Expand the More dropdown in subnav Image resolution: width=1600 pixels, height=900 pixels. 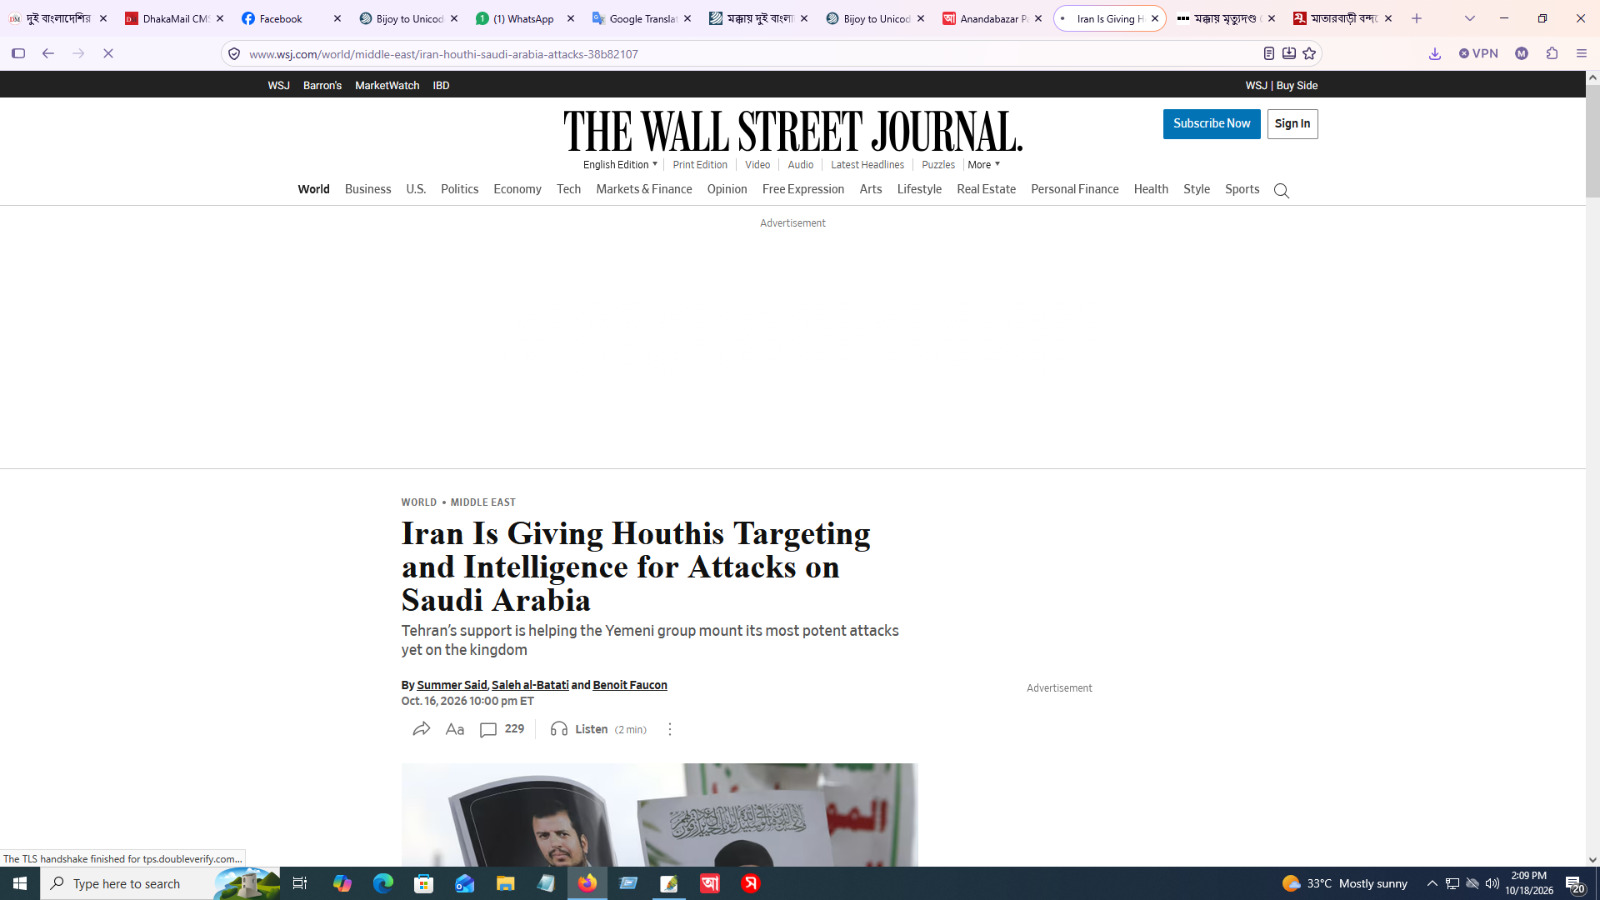pyautogui.click(x=984, y=165)
